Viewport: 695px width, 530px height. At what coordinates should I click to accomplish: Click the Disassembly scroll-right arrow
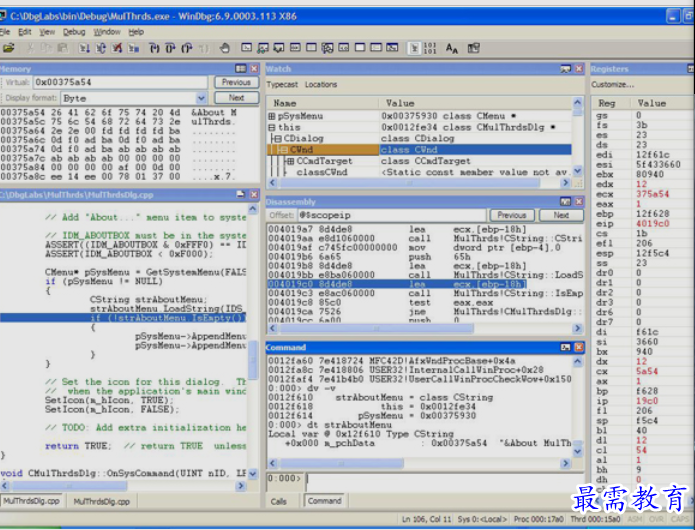point(577,328)
